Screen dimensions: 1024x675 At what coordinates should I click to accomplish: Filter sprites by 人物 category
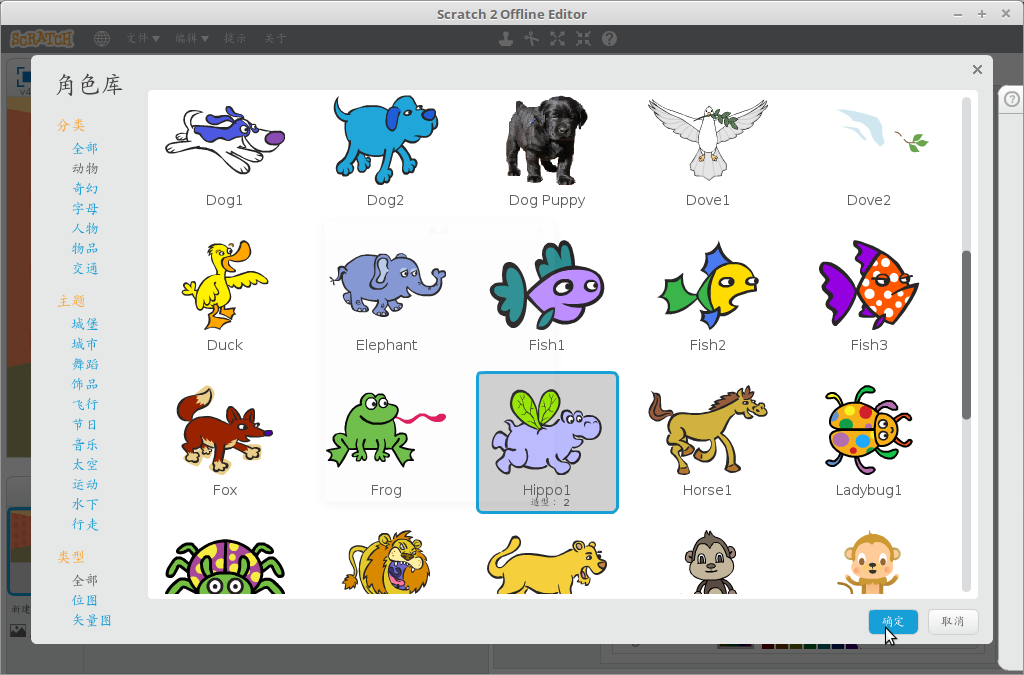coord(85,228)
